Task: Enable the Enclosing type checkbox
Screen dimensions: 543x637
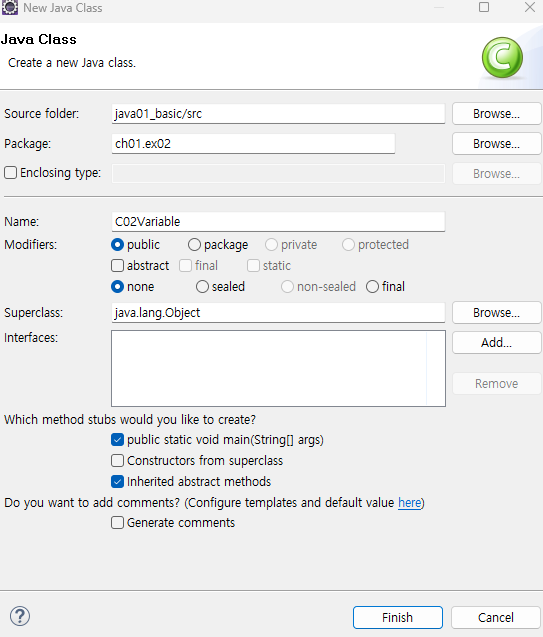Action: (11, 173)
